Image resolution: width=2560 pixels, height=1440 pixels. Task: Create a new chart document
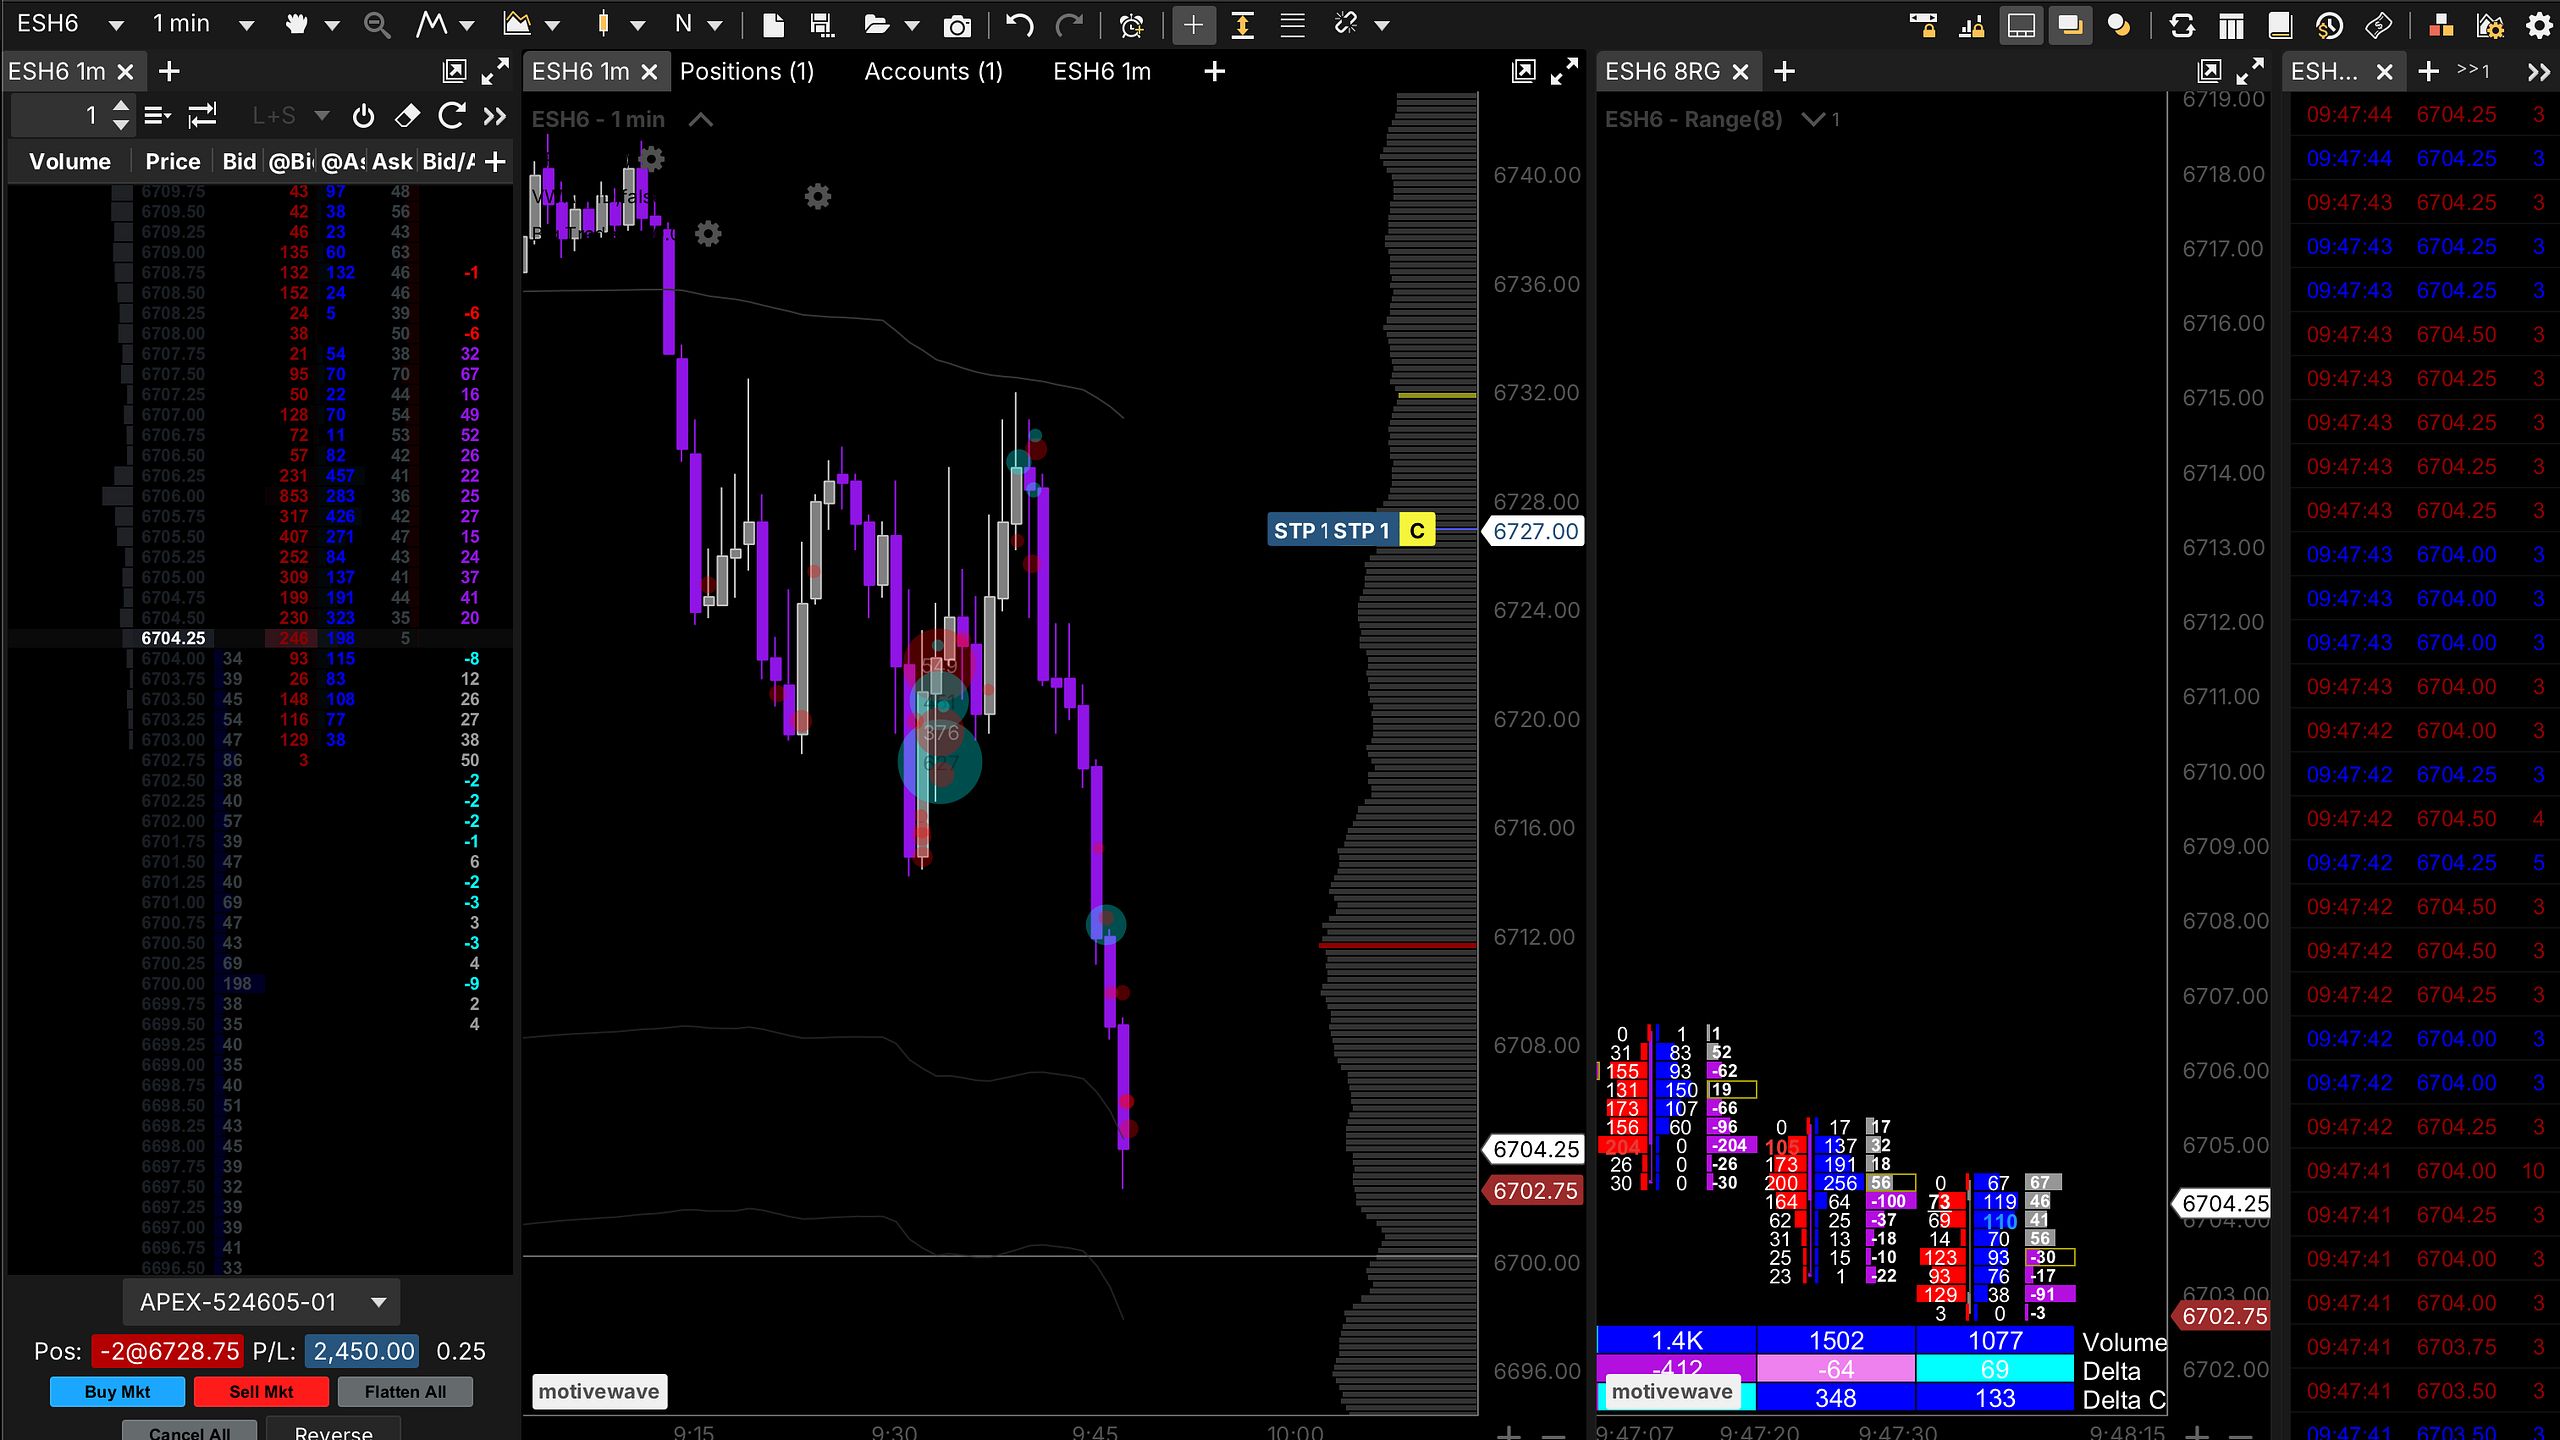click(x=773, y=24)
